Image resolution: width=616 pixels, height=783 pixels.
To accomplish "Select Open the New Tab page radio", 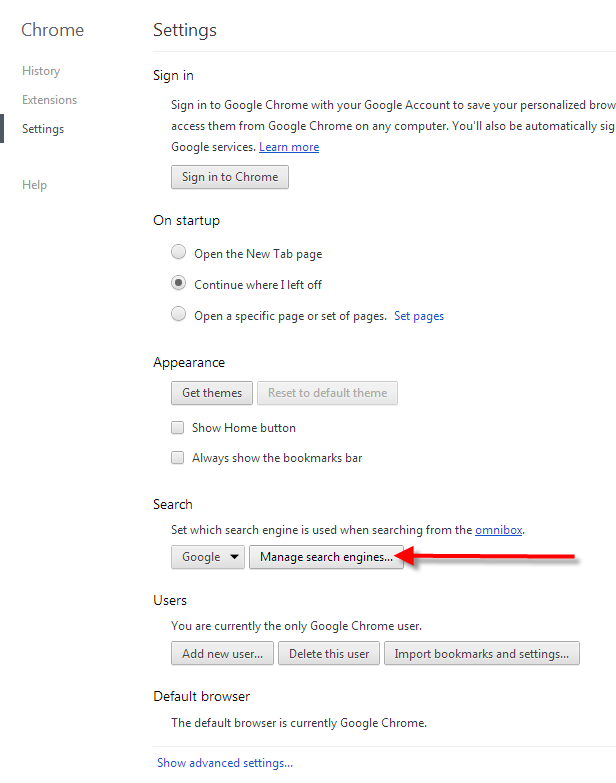I will (178, 252).
